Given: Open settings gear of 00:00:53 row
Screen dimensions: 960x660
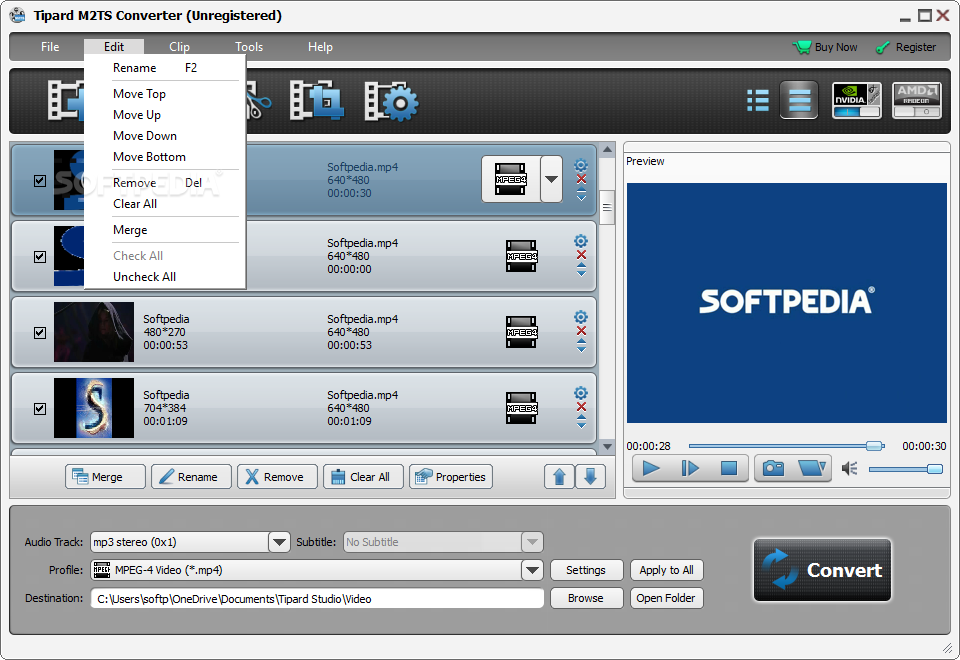Looking at the screenshot, I should point(581,317).
